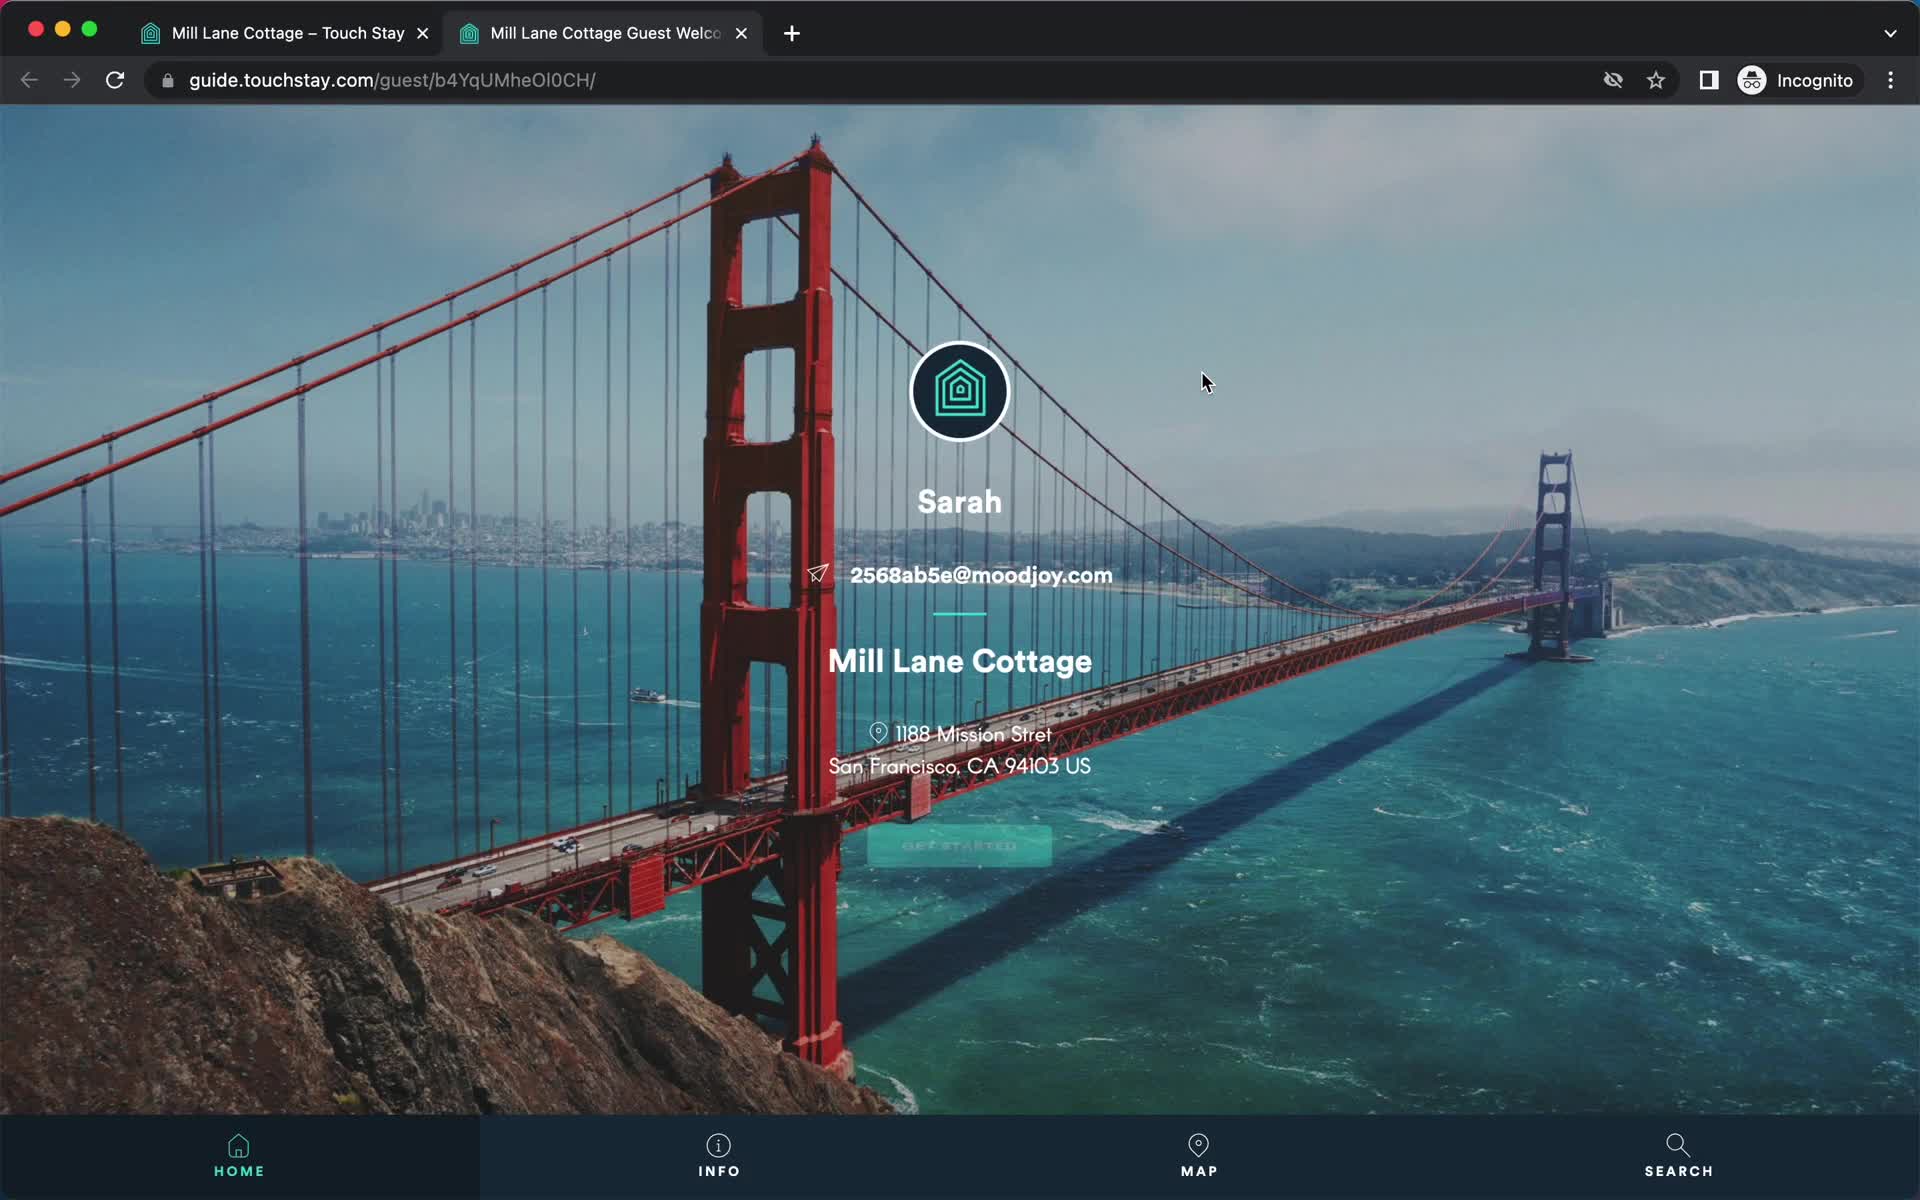Go back to previous page
This screenshot has width=1920, height=1200.
[x=29, y=80]
